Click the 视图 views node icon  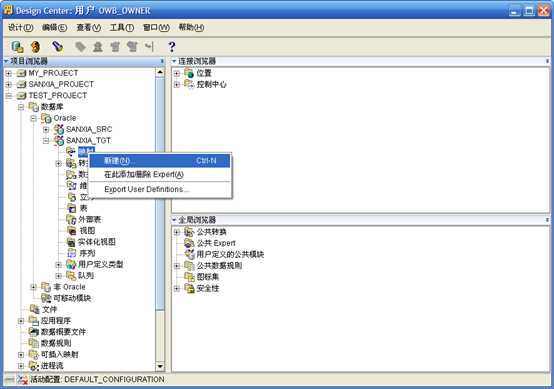pyautogui.click(x=72, y=231)
